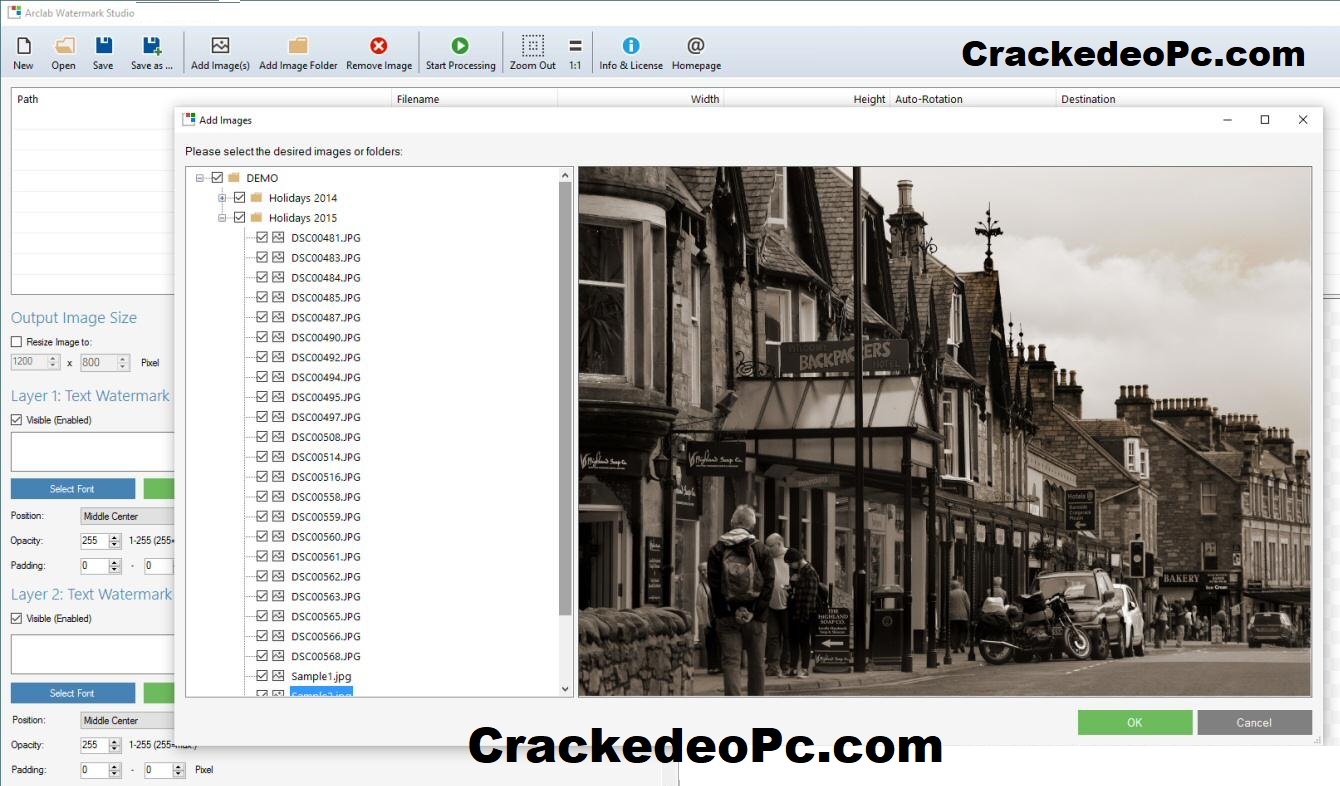Click the height 800 spinner arrows

[x=124, y=363]
